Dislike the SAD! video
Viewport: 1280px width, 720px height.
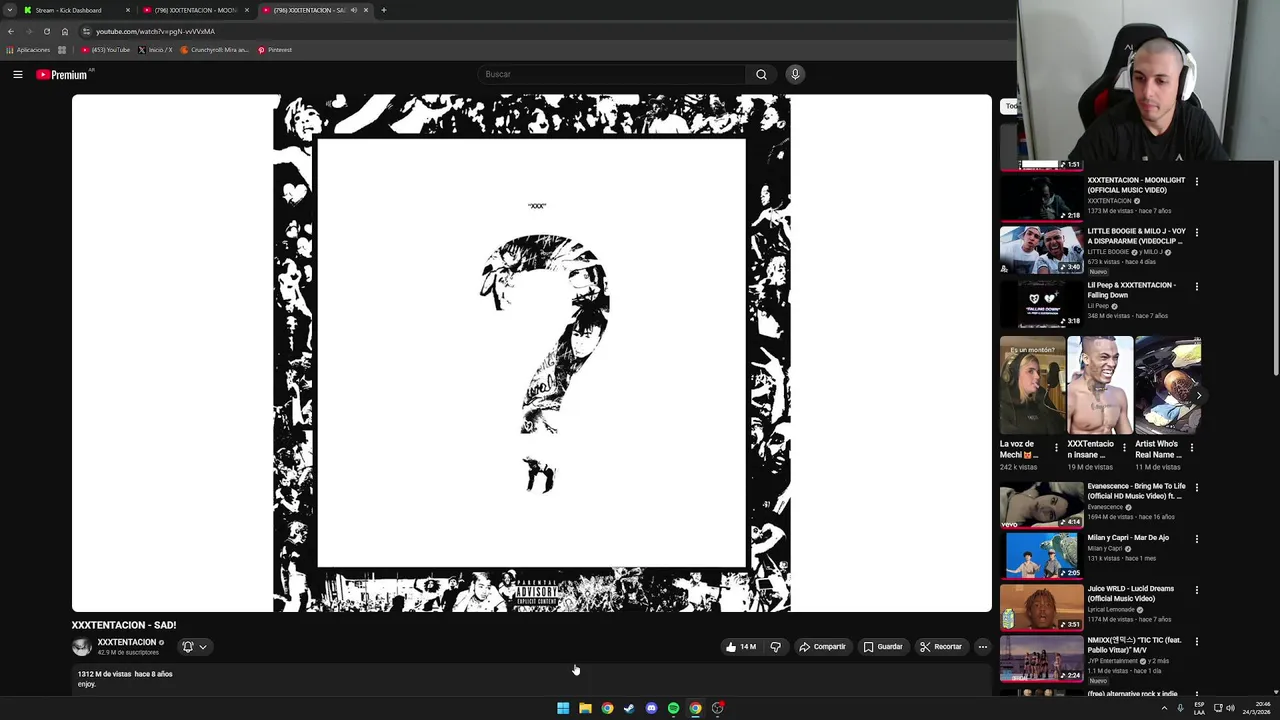pos(775,647)
